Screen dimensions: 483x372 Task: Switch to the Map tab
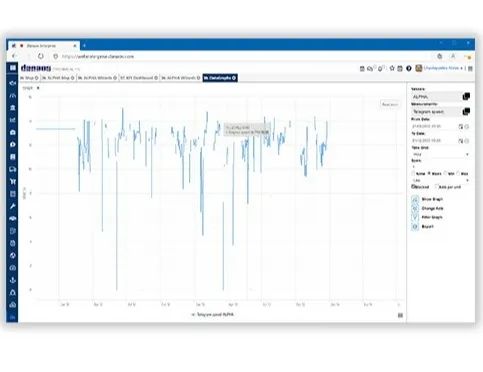click(x=29, y=78)
